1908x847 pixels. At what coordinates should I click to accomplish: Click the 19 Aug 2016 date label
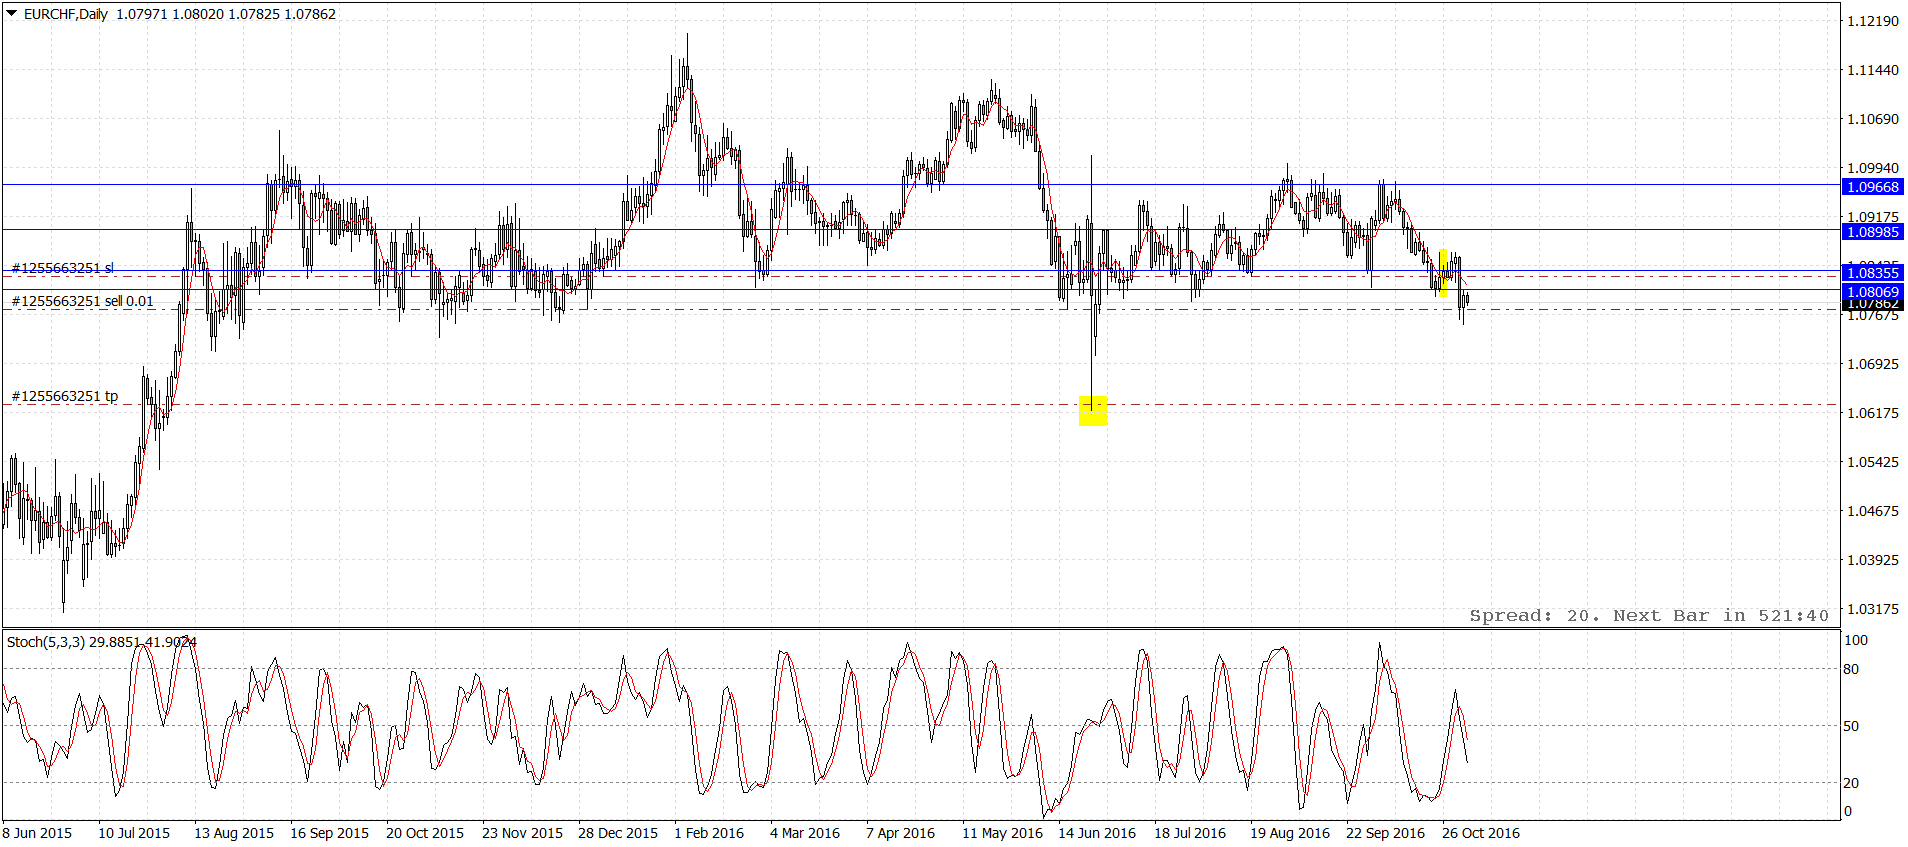coord(1290,833)
